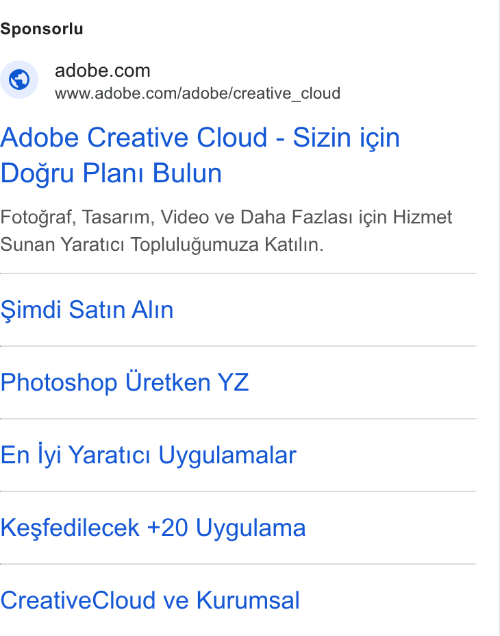Click the Sunan Yaratıcı Topluluğumuza Katılın text
The height and width of the screenshot is (636, 500).
point(162,245)
